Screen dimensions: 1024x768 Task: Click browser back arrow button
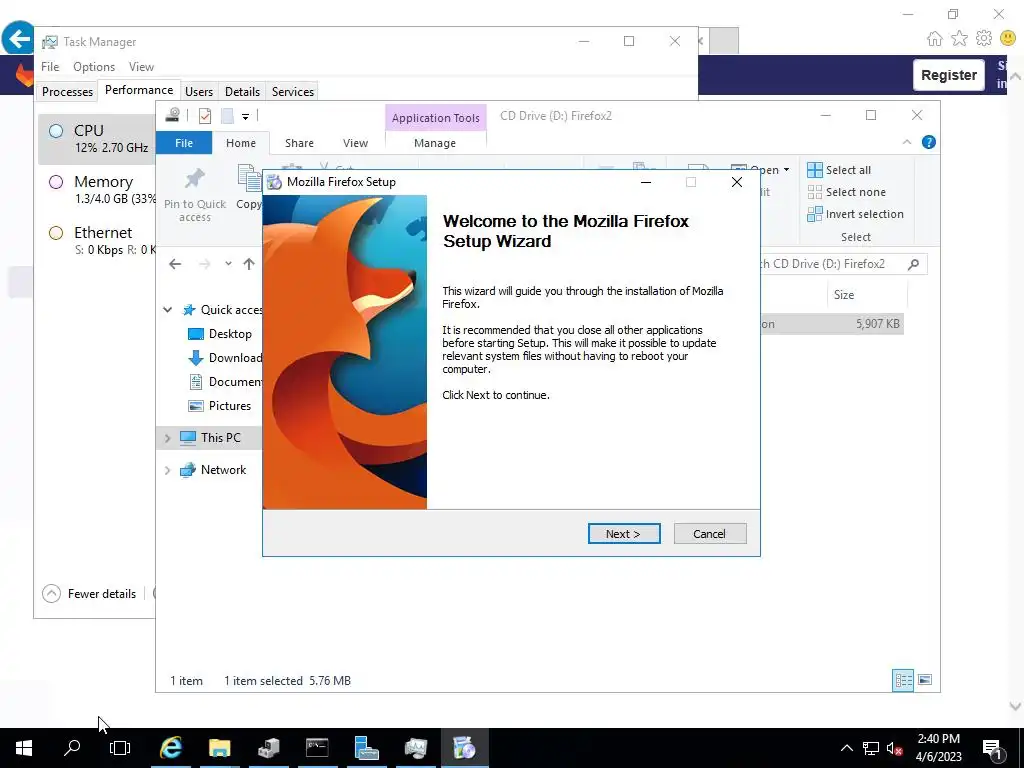point(18,39)
